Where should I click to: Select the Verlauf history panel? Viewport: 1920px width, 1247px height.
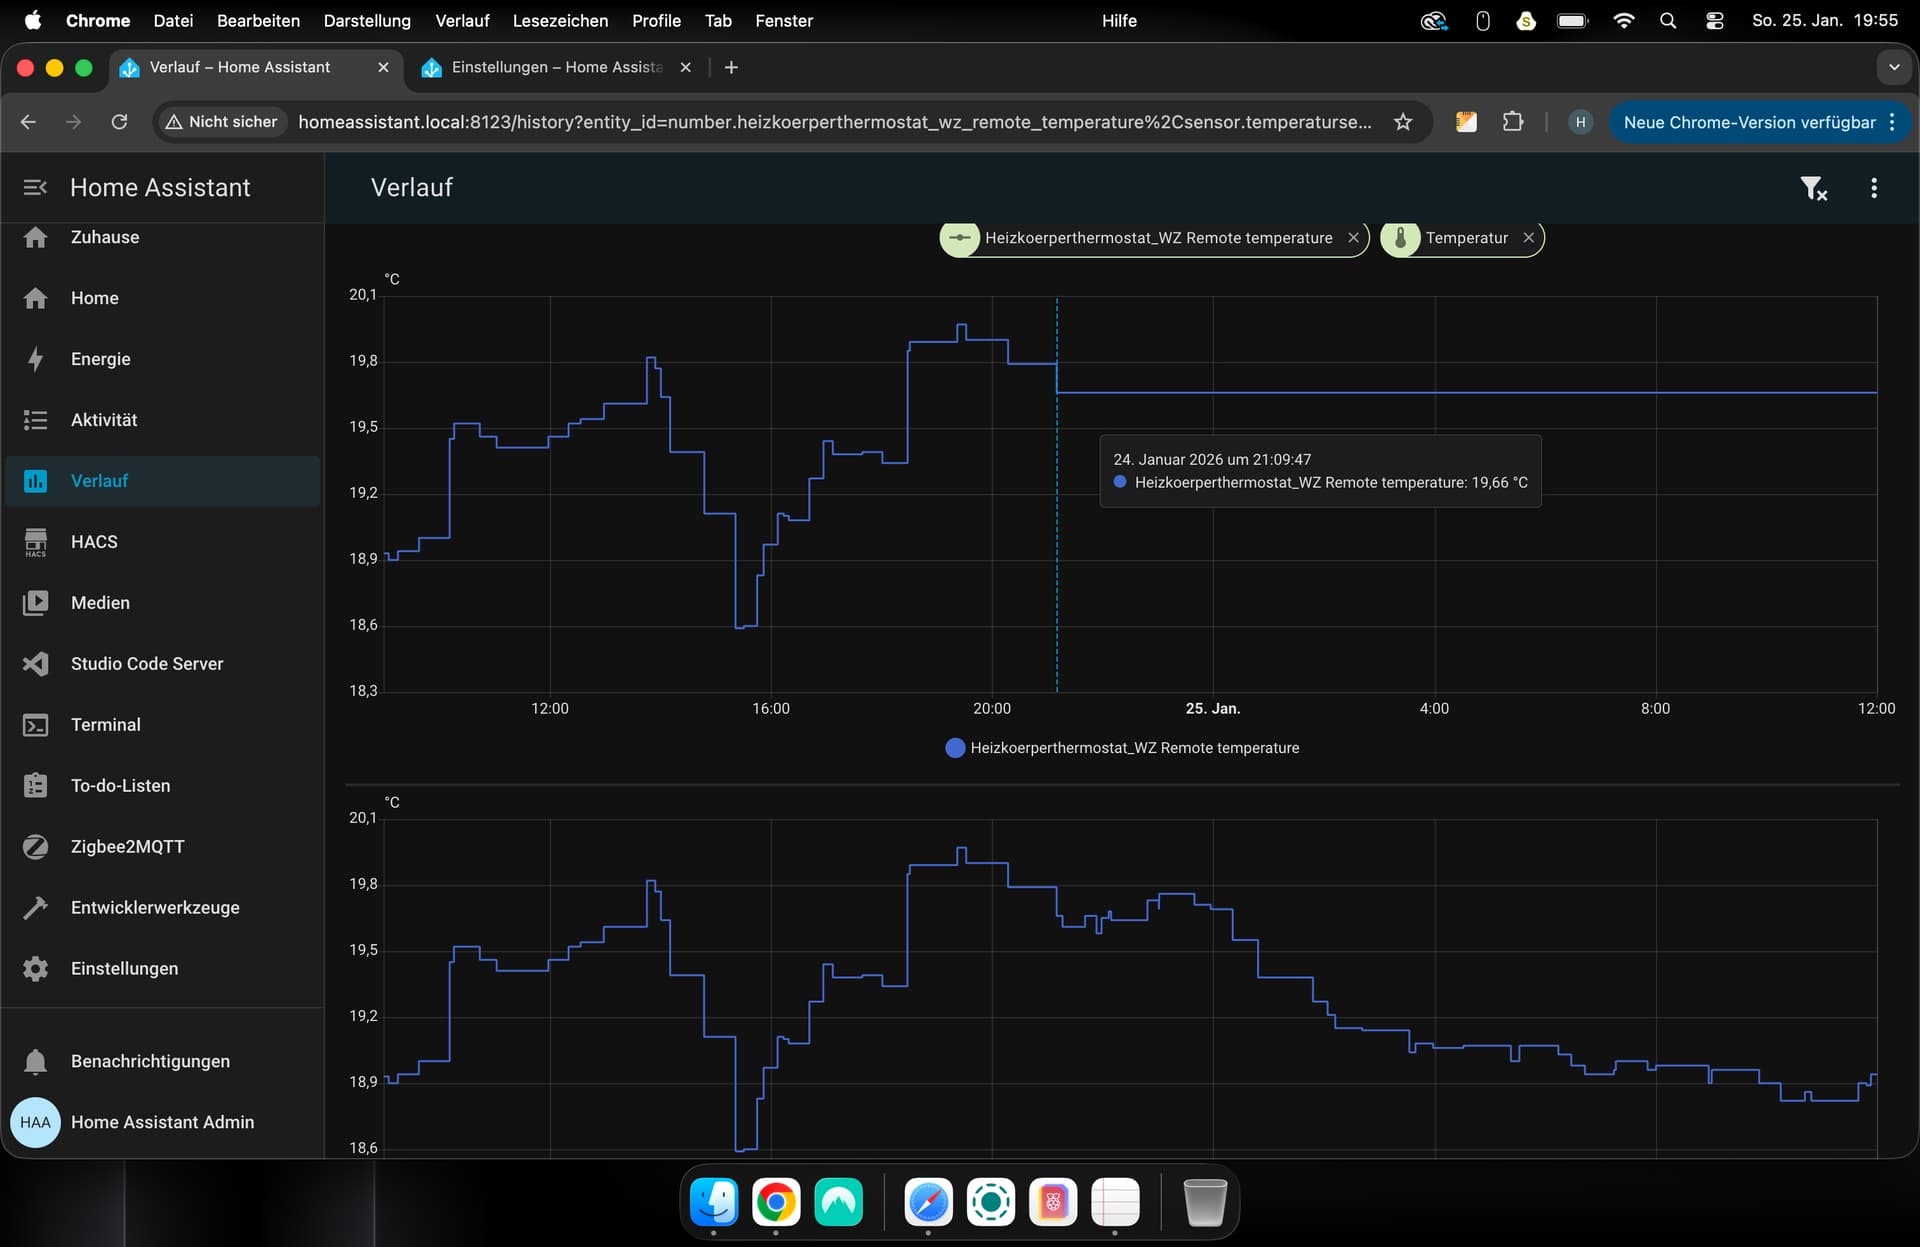click(x=160, y=481)
